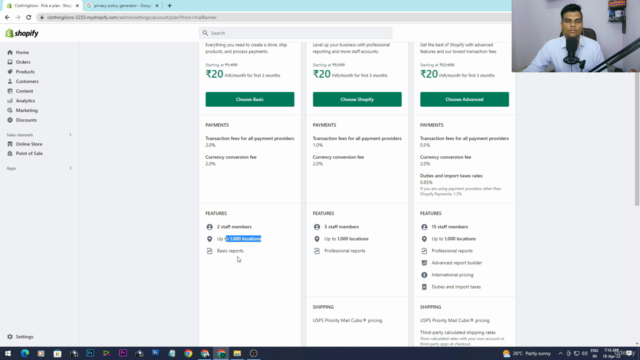The width and height of the screenshot is (640, 360).
Task: Click the staff icon beside 2 staff members
Action: 209,227
